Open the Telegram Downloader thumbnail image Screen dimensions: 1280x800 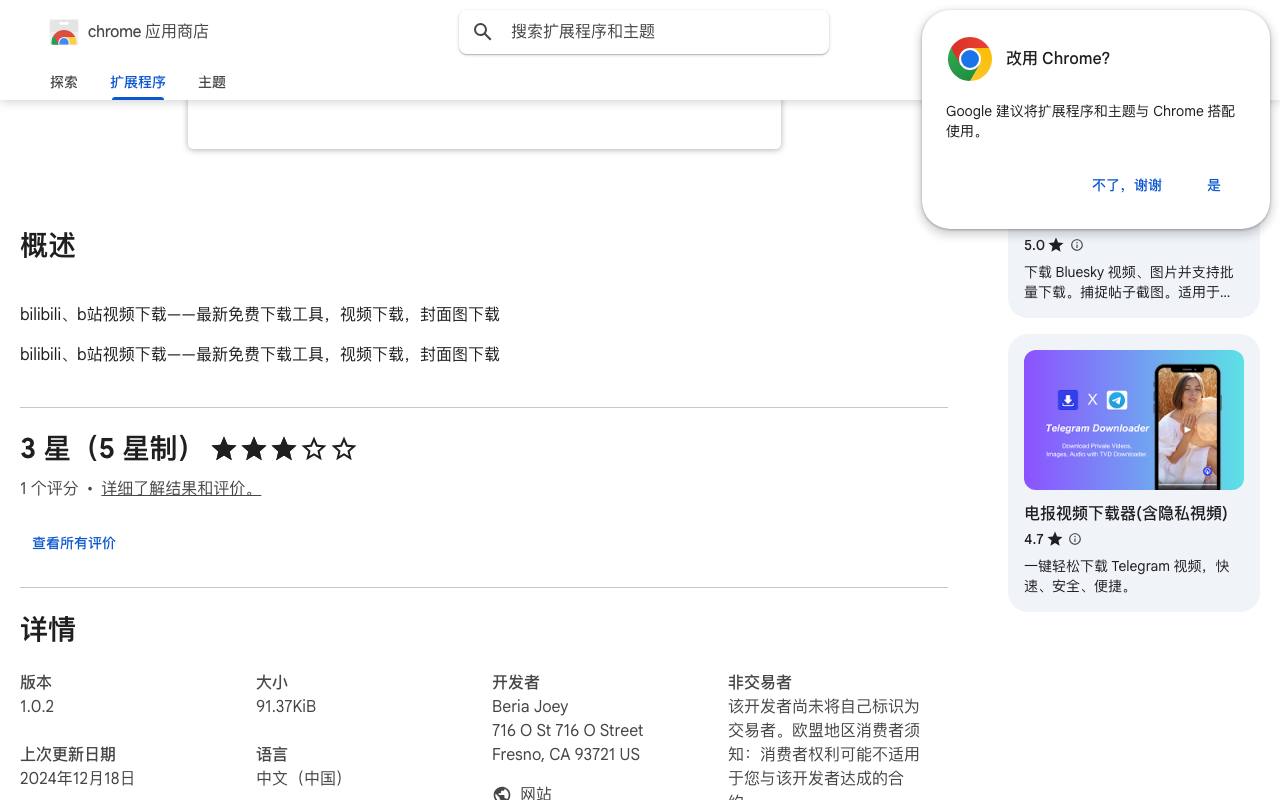(1134, 420)
